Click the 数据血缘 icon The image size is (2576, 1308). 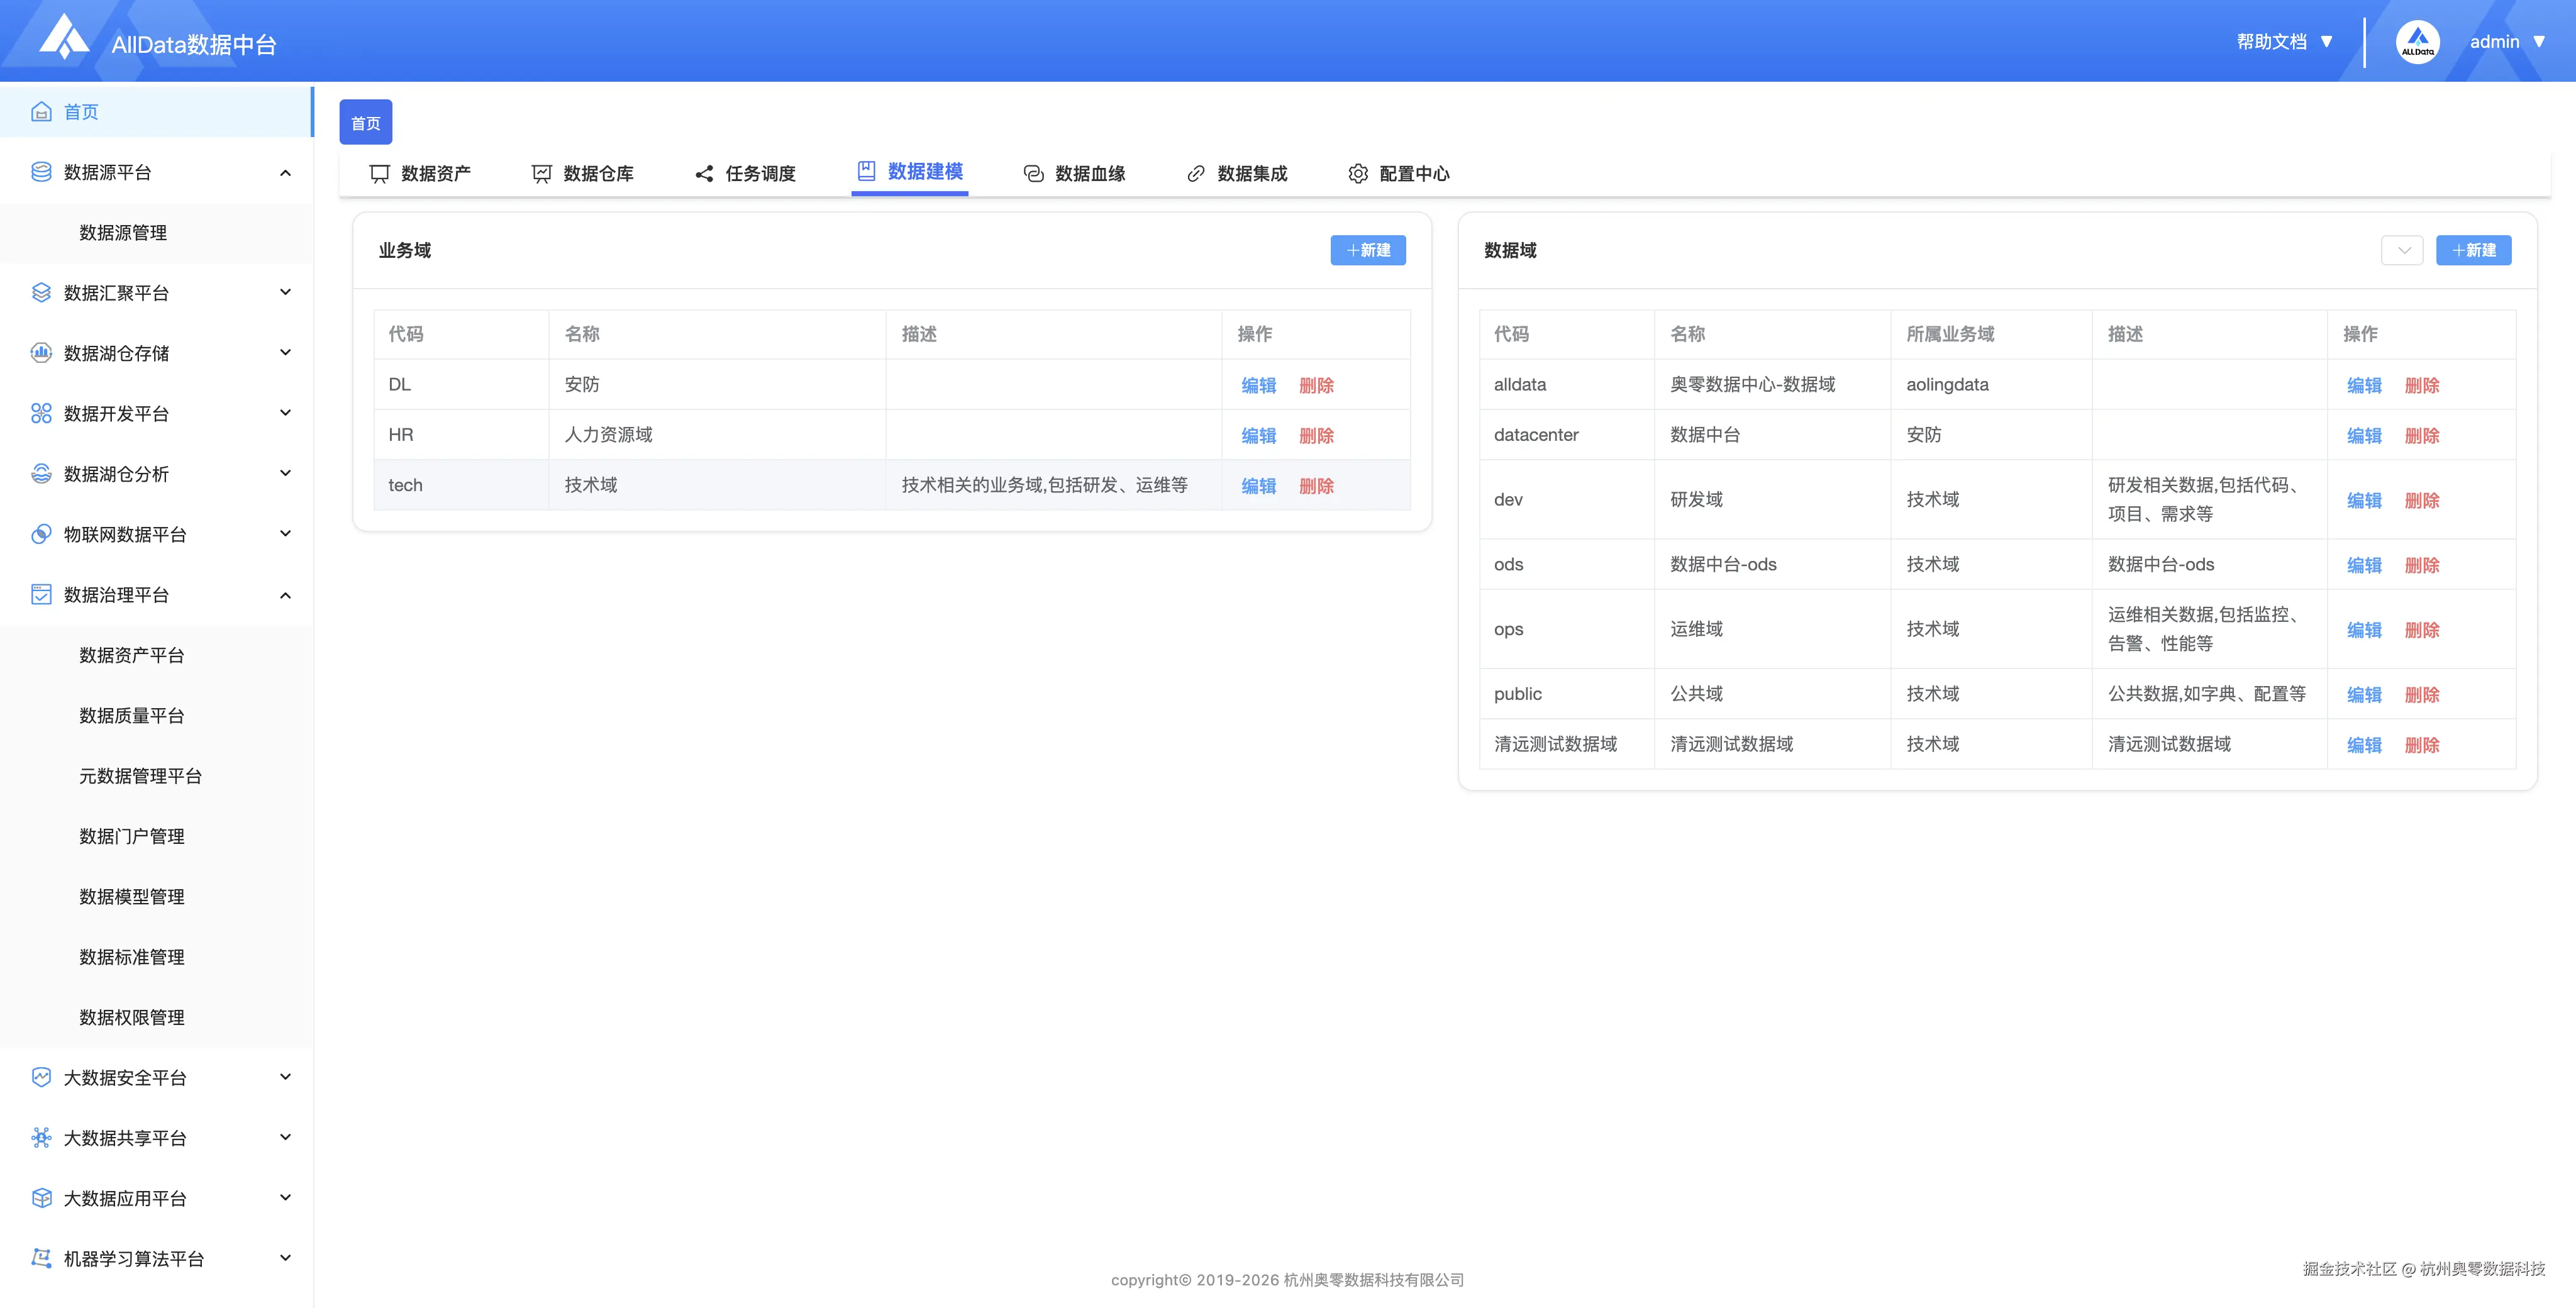pyautogui.click(x=1034, y=174)
